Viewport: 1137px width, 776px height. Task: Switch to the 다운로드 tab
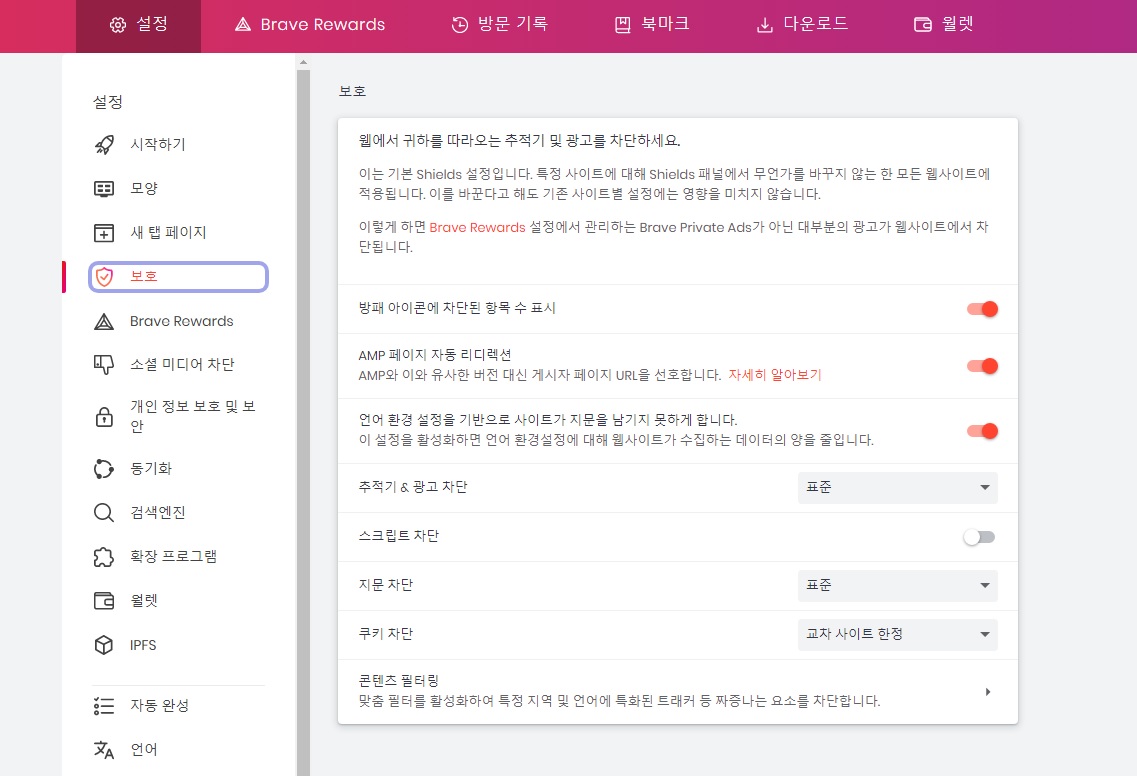[x=801, y=25]
